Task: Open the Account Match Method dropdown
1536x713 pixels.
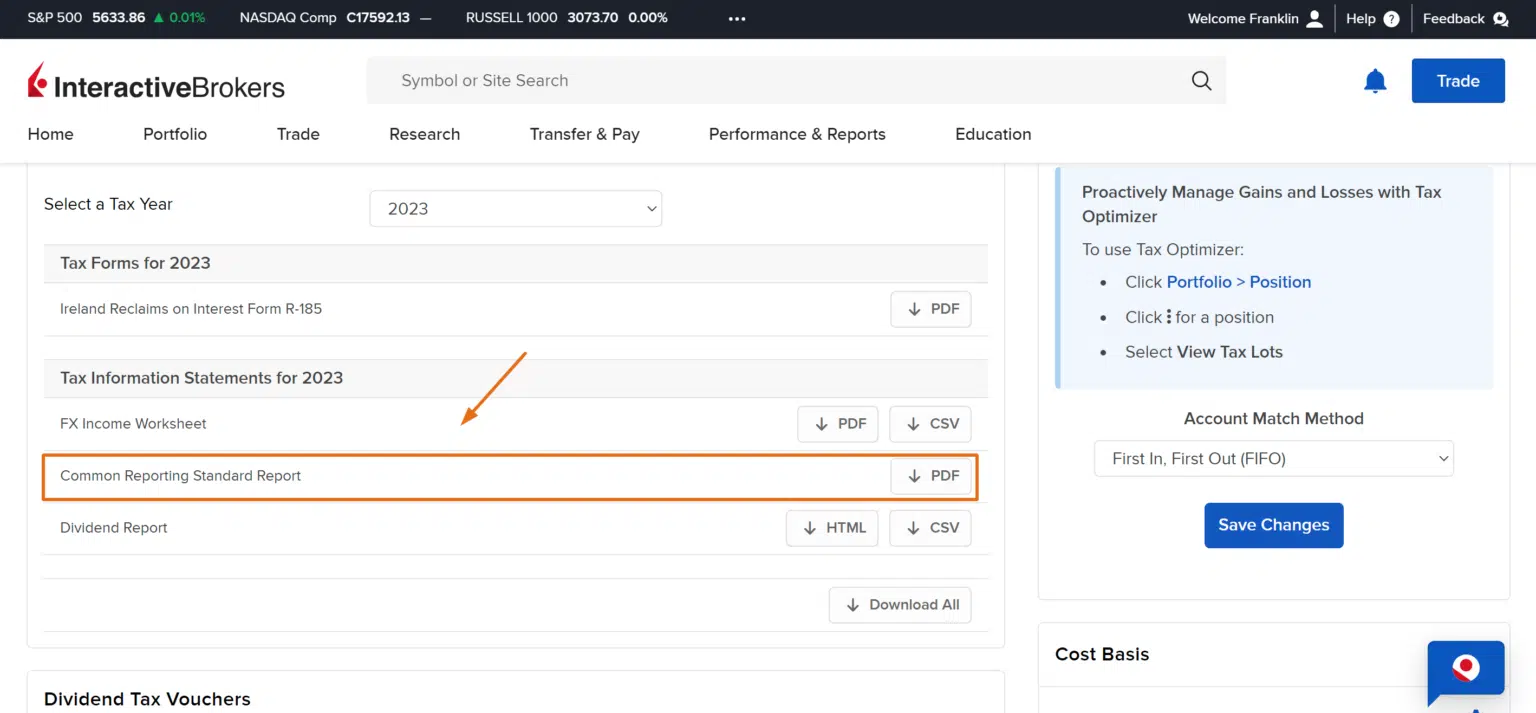Action: (x=1273, y=459)
